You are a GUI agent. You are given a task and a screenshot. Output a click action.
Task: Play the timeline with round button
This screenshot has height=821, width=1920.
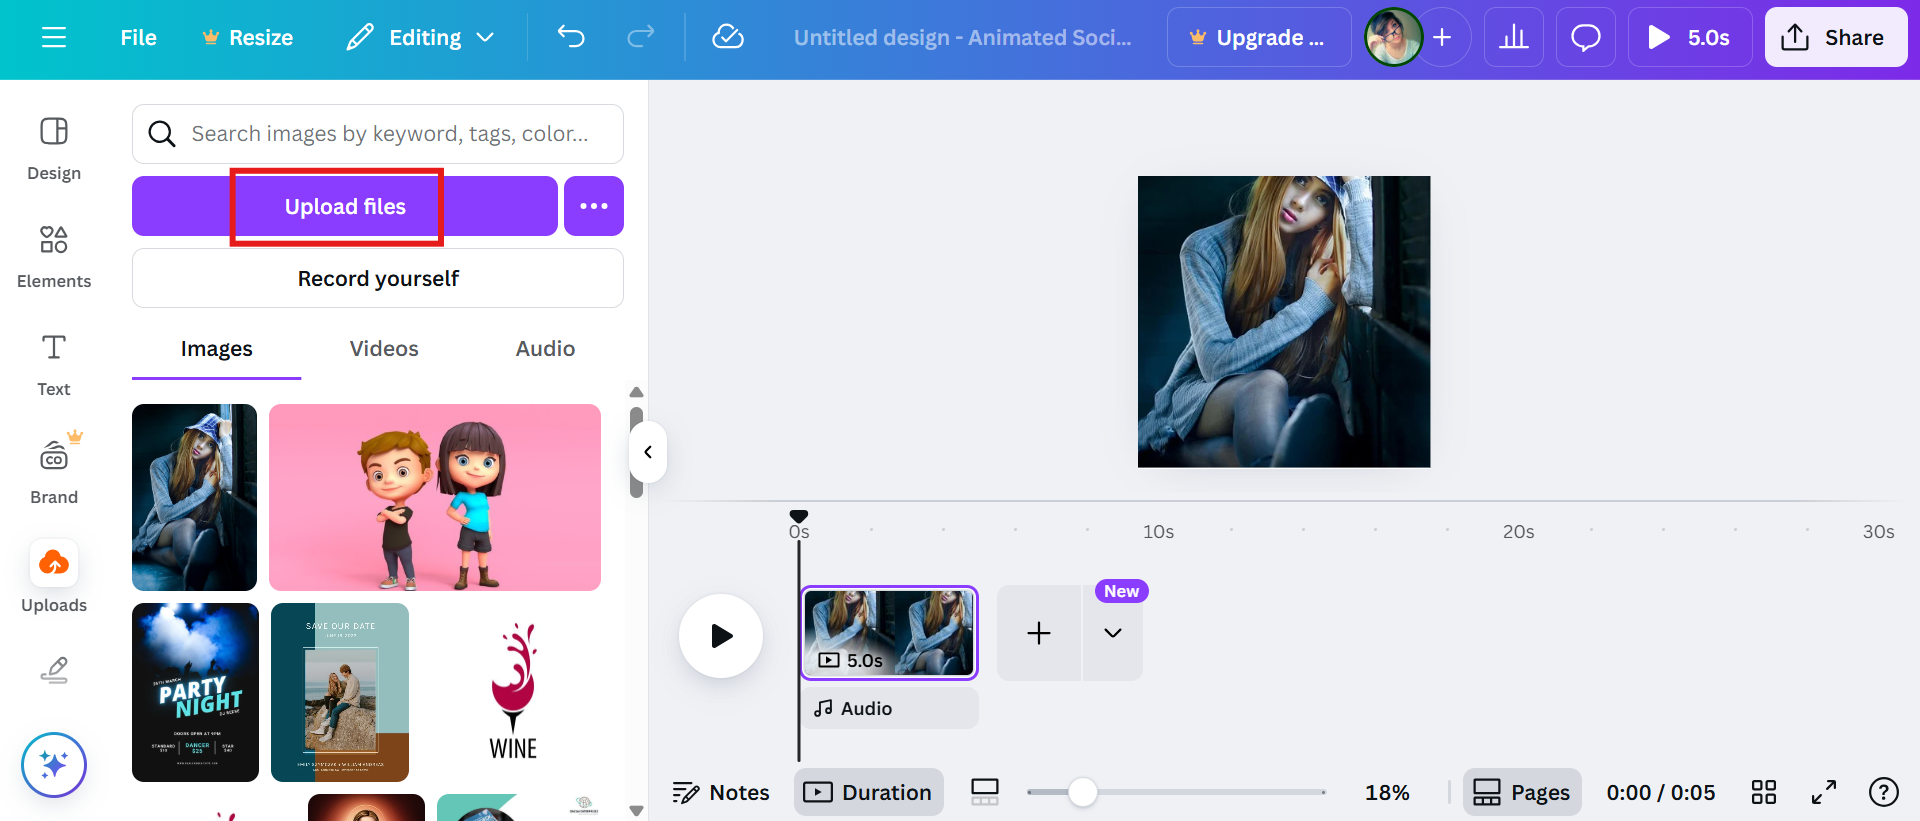721,636
